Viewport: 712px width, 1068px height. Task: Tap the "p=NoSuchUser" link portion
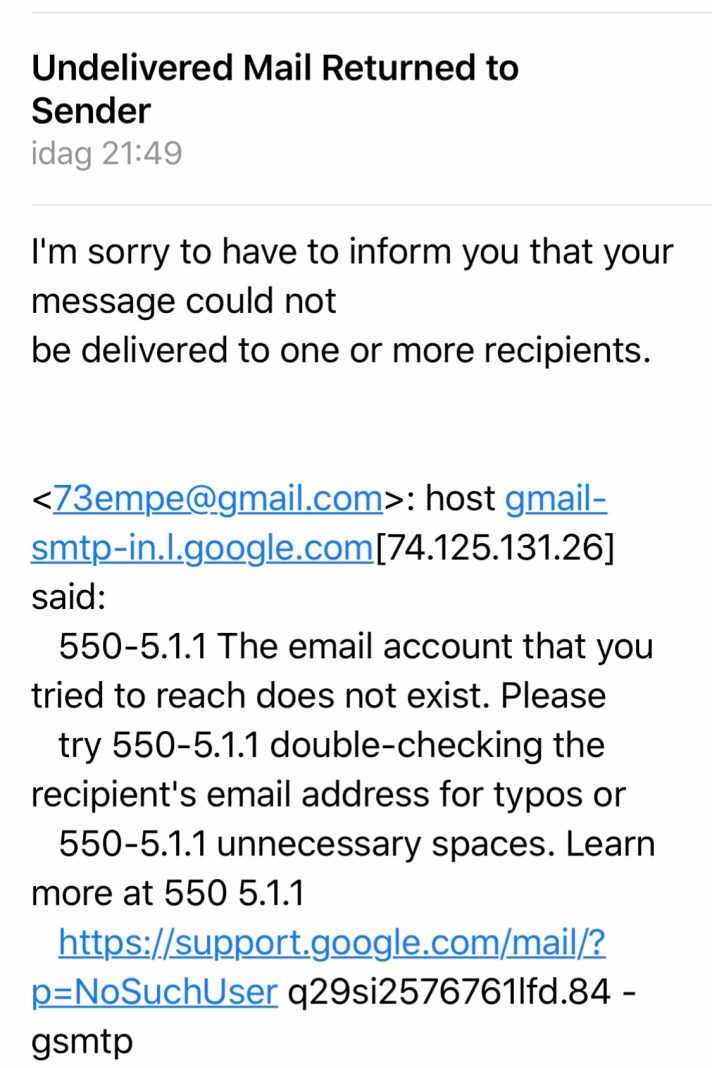[x=154, y=992]
